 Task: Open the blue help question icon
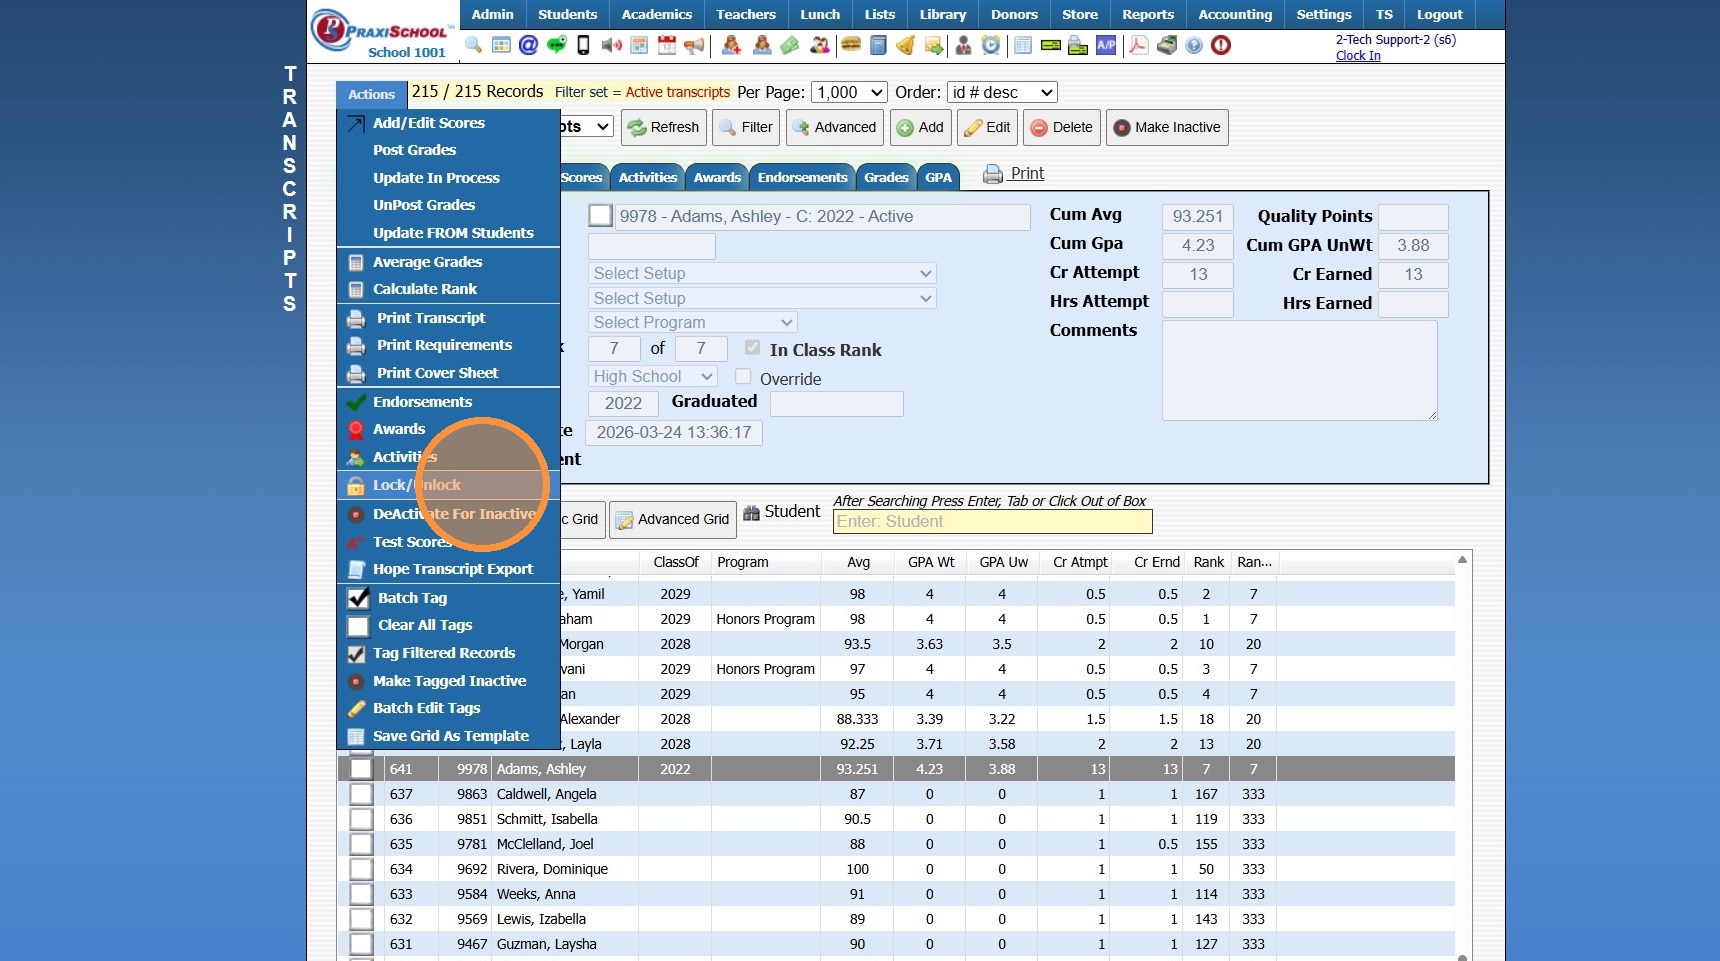(1194, 45)
